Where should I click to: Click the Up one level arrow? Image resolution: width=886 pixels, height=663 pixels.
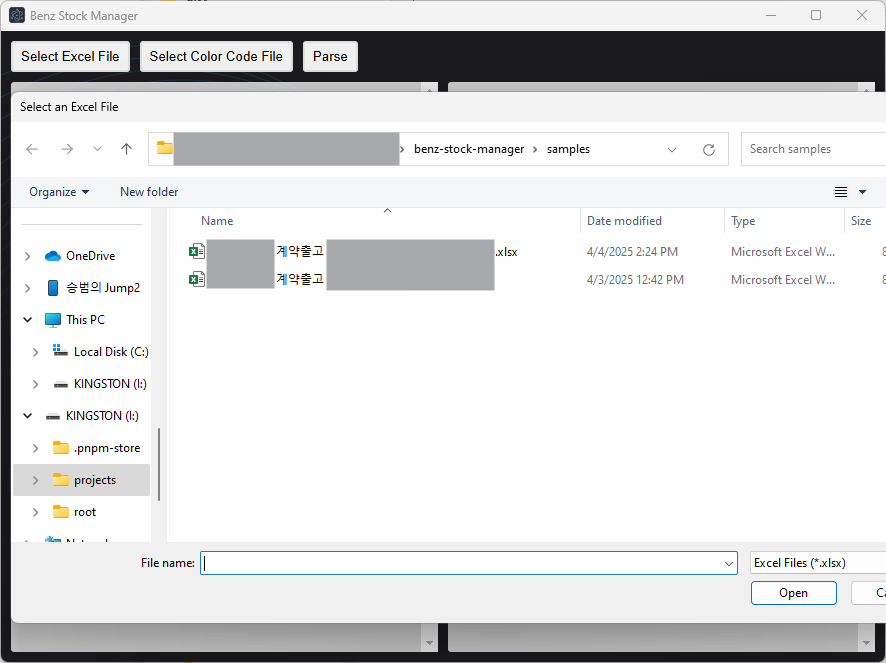(126, 149)
